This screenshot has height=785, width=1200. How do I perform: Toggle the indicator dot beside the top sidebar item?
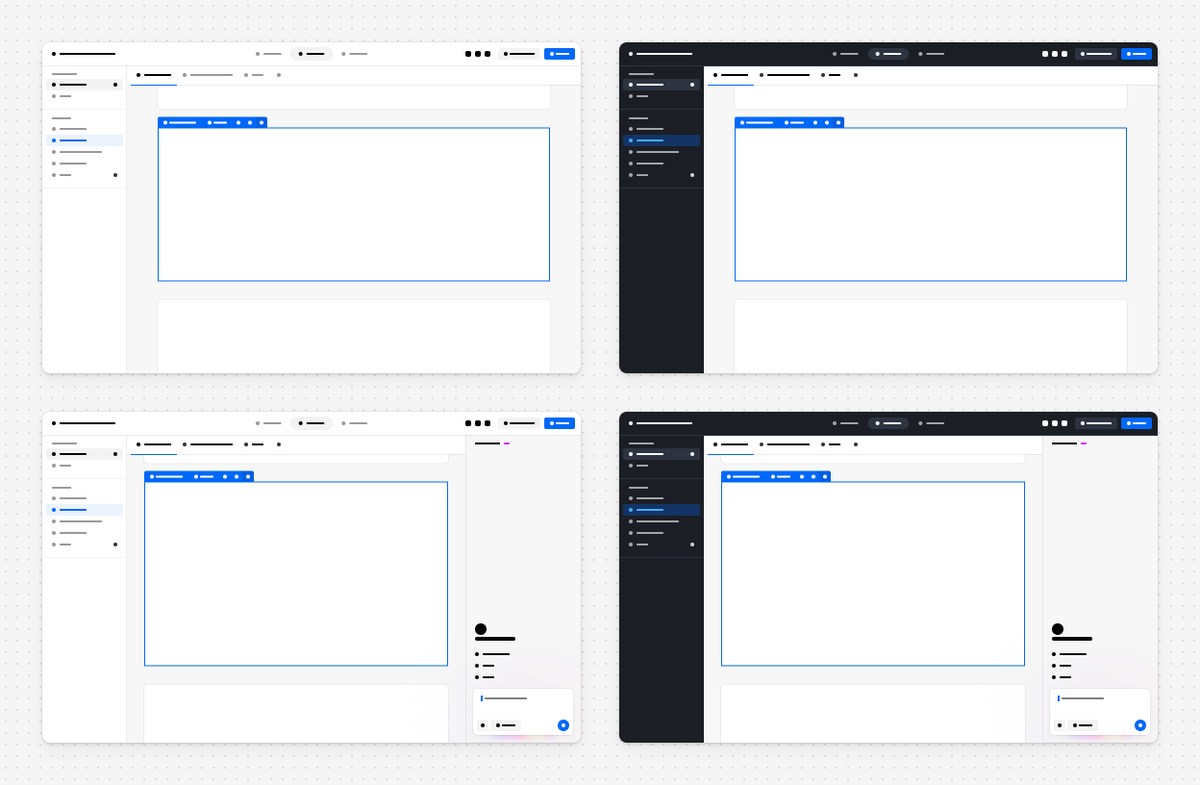pyautogui.click(x=116, y=84)
